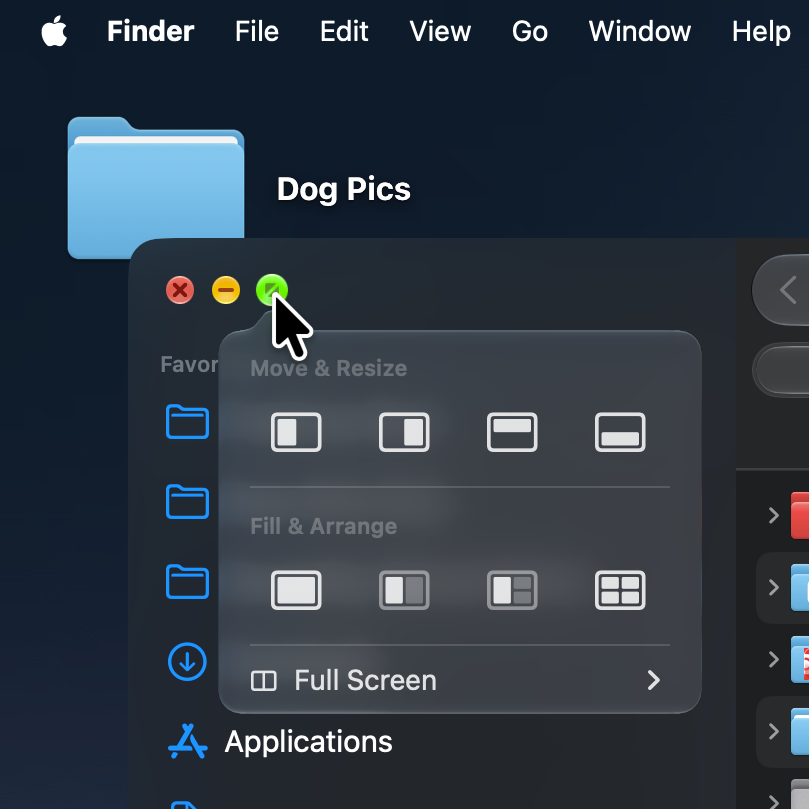Go back with Finder toolbar arrow

coord(787,289)
